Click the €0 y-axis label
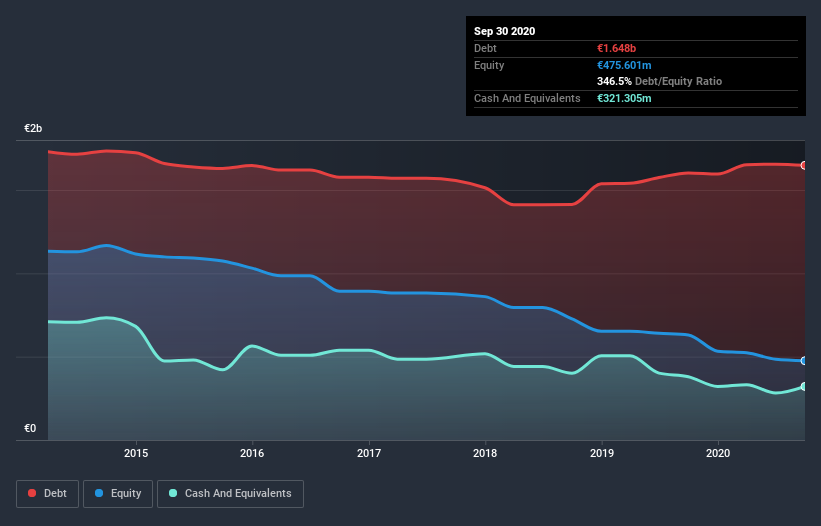The width and height of the screenshot is (821, 526). pos(30,428)
